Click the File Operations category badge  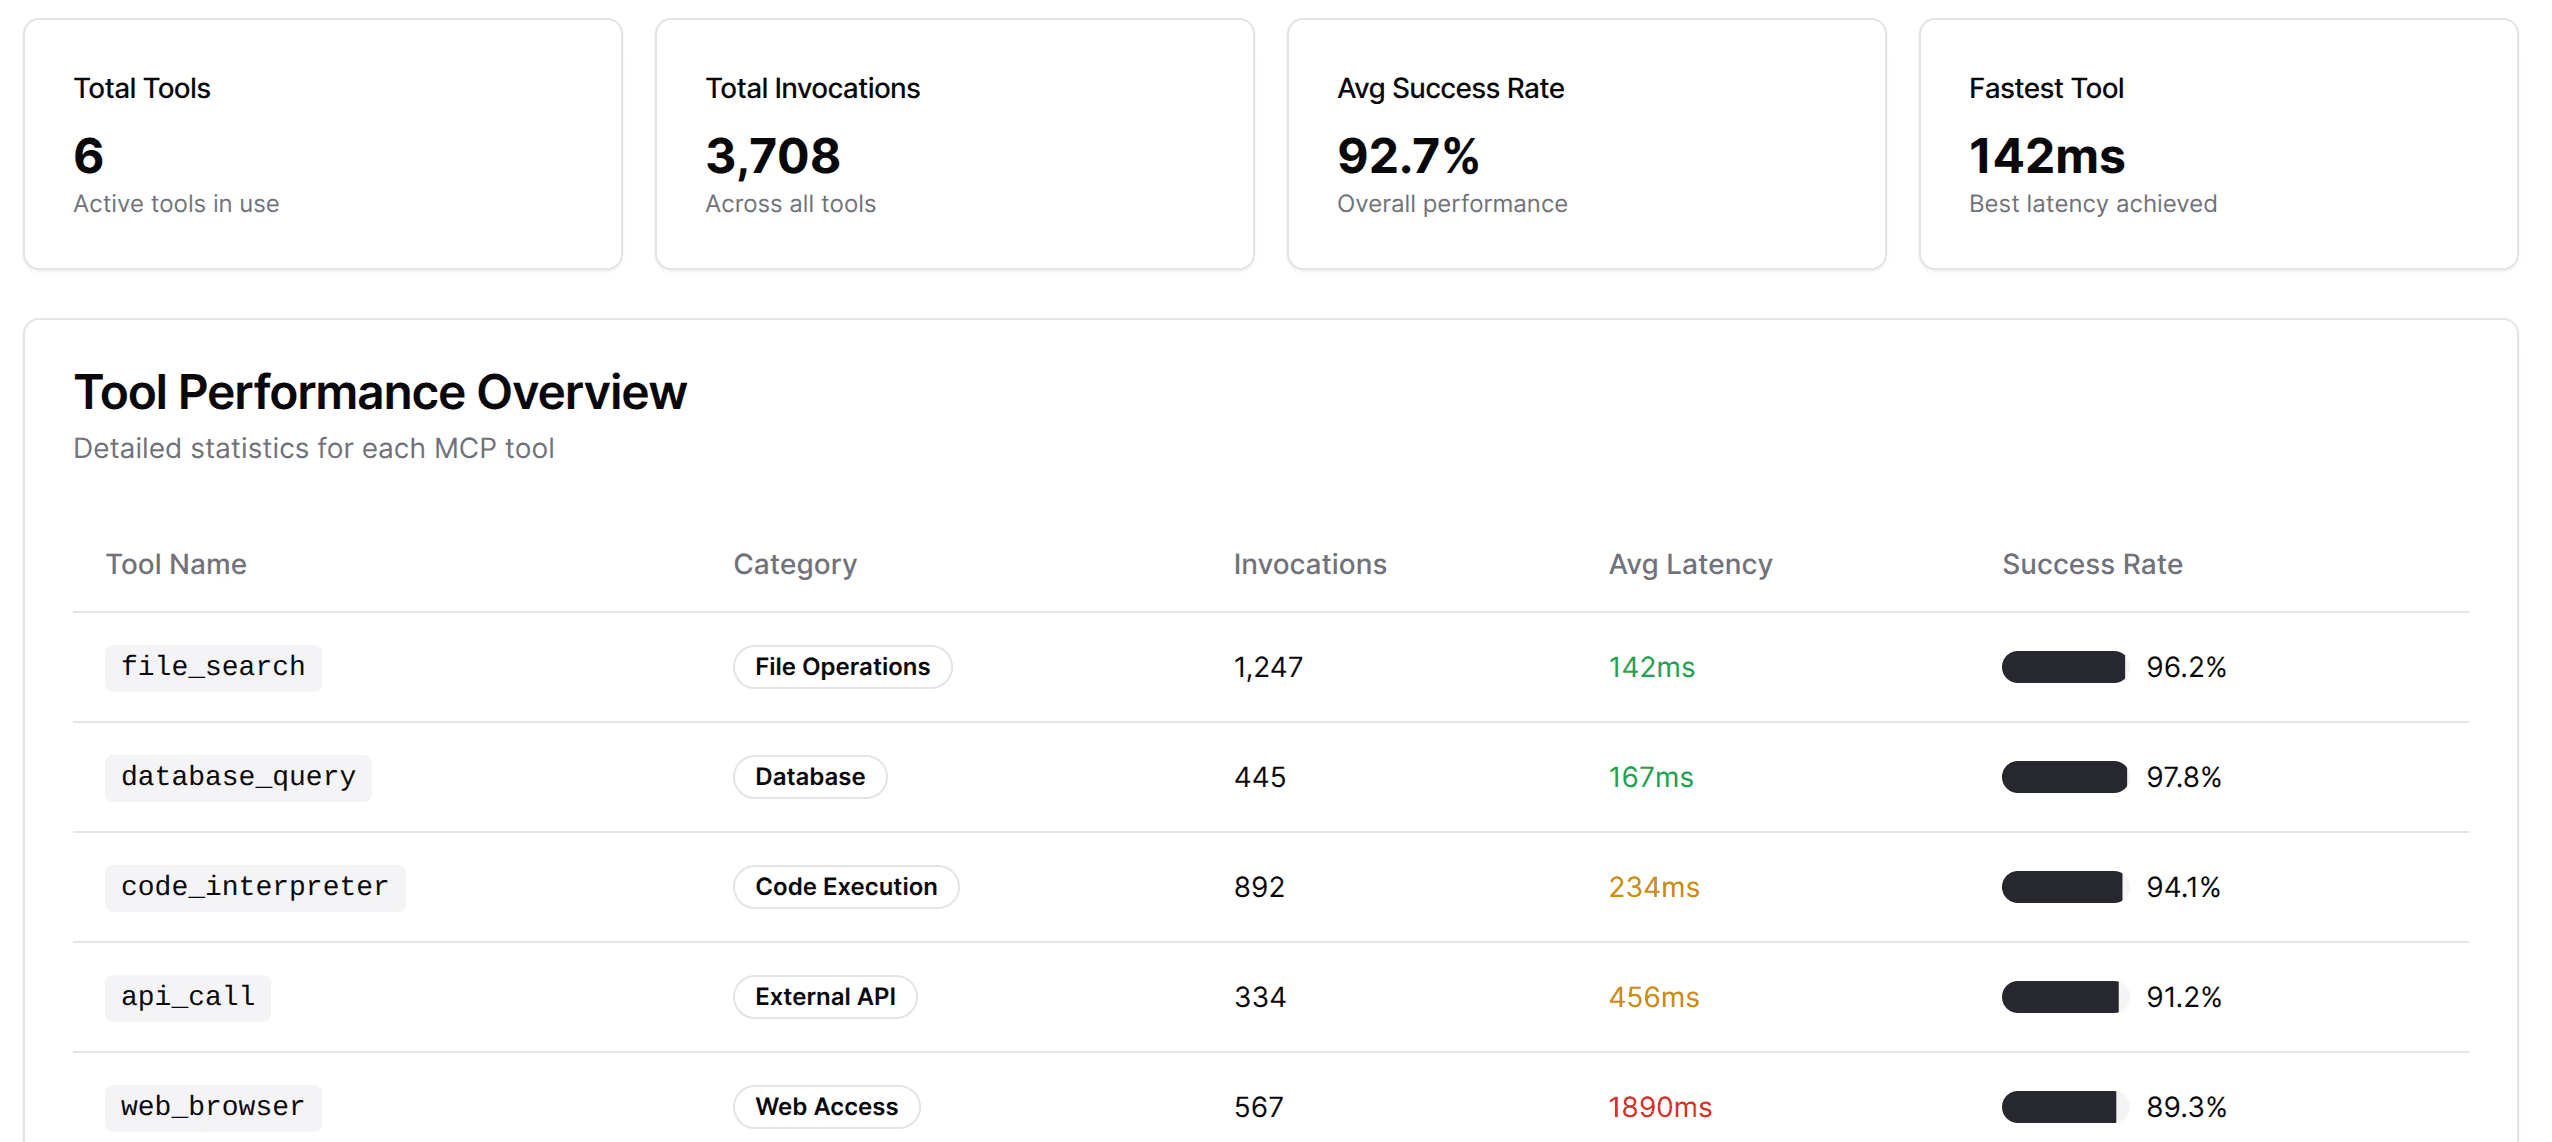842,667
